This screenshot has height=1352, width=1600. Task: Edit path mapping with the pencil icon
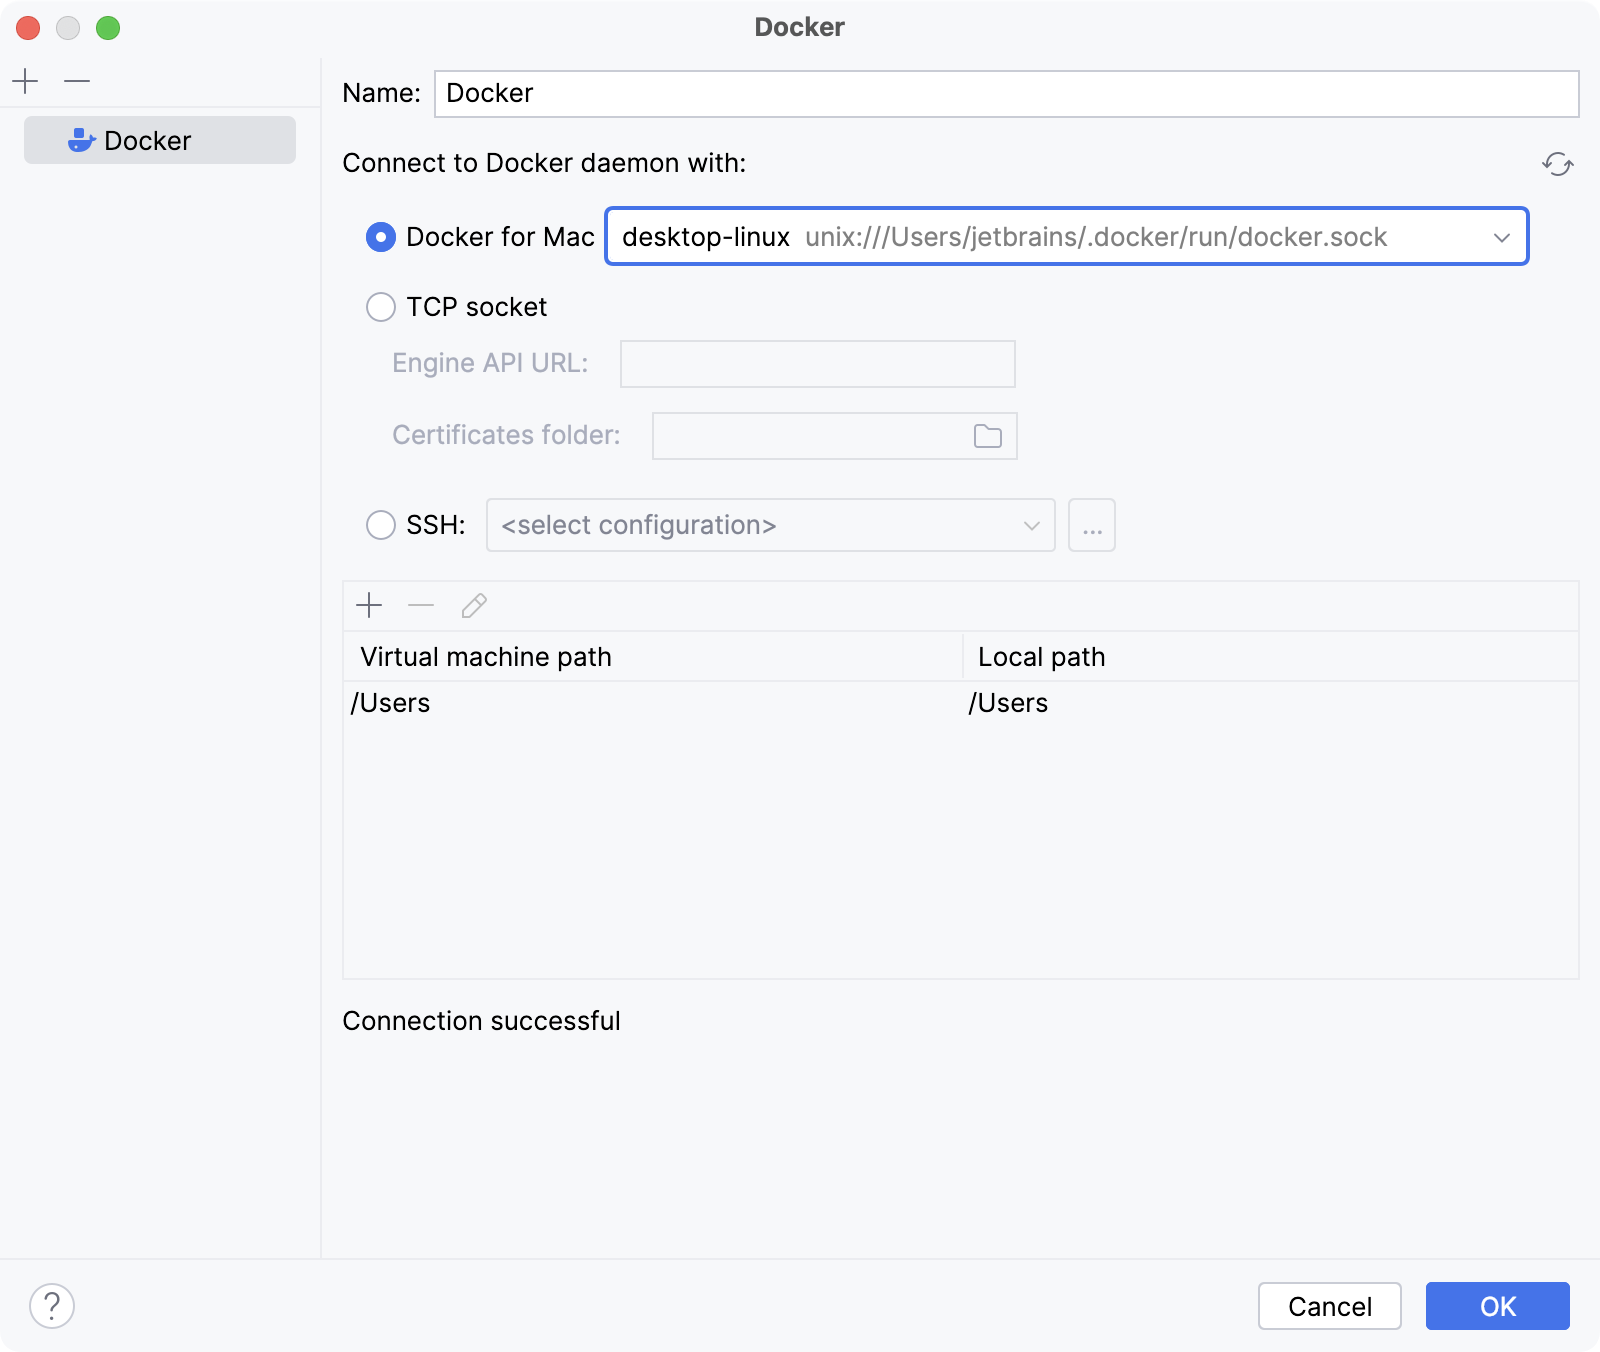click(x=474, y=605)
